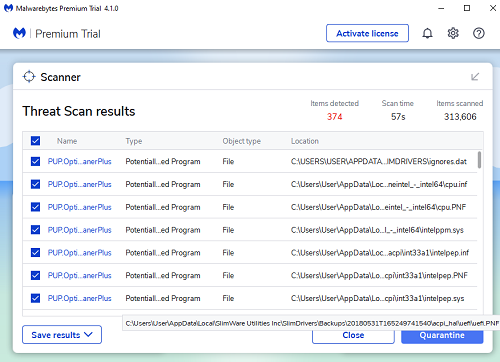This screenshot has width=500, height=362.
Task: Uncheck the row for intelpep.inf
Action: 35,252
